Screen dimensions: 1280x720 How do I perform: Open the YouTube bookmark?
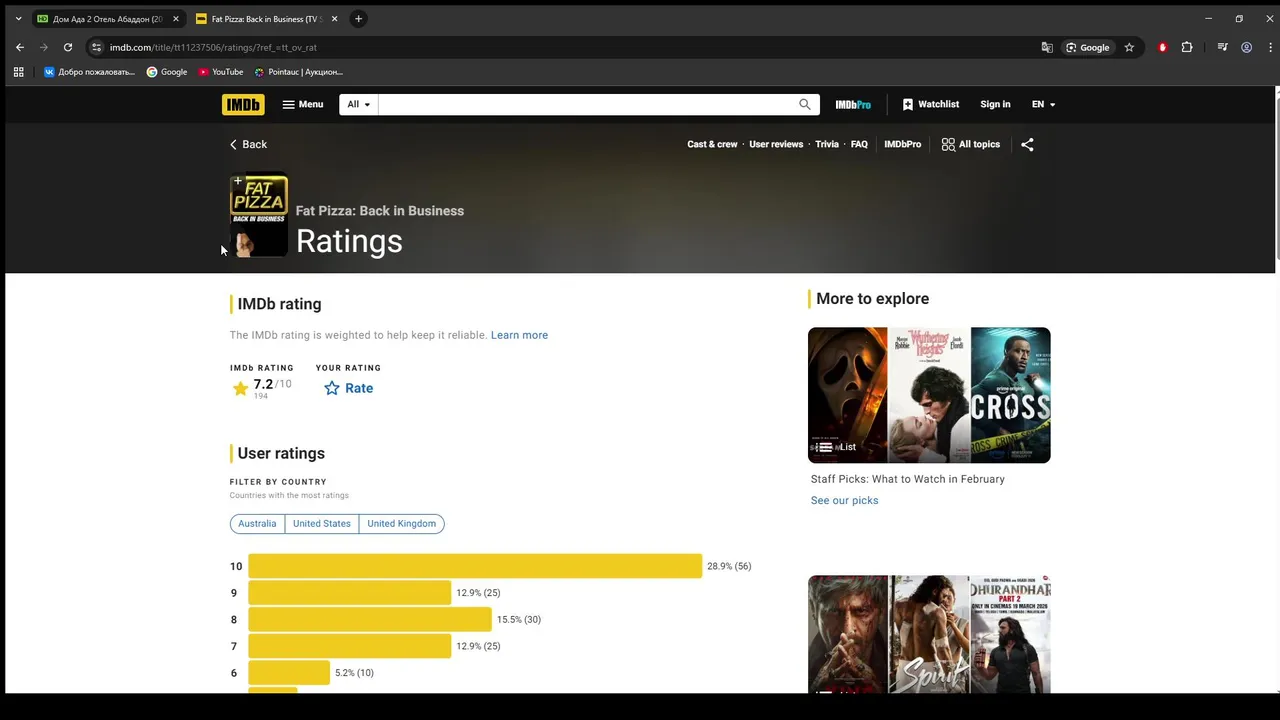pos(221,72)
